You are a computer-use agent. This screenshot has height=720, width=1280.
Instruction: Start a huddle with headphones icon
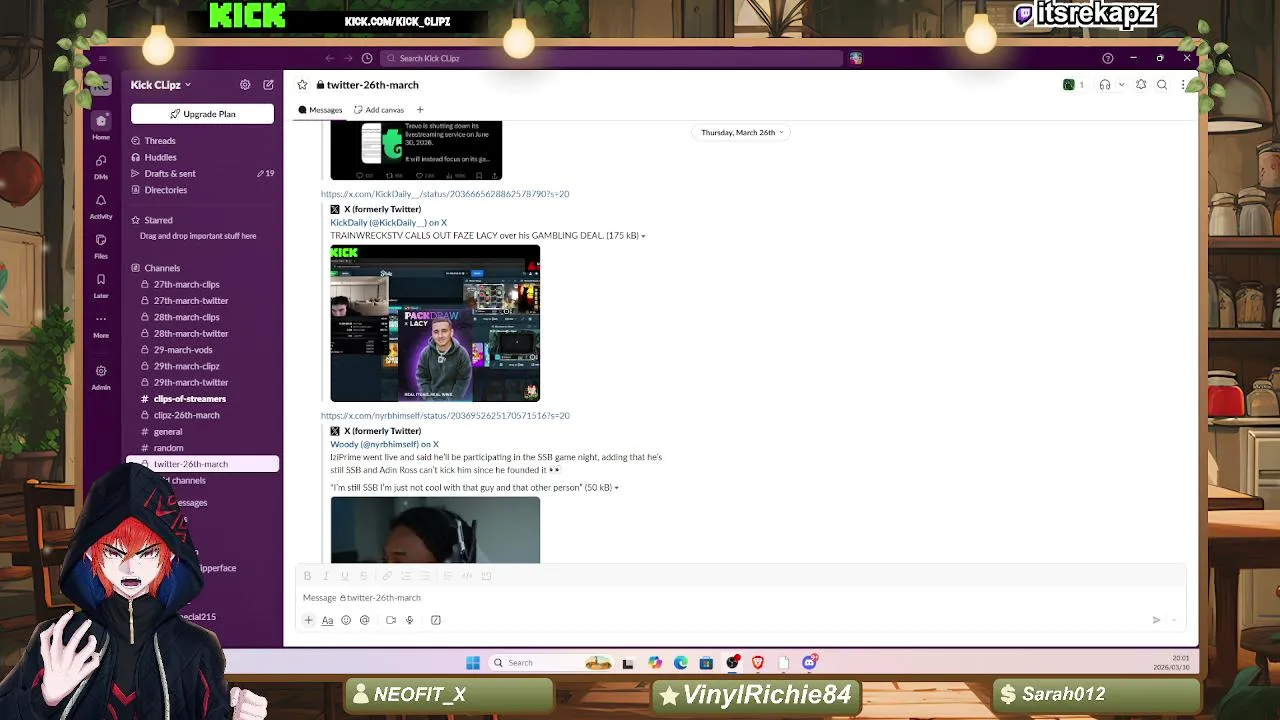click(1105, 85)
